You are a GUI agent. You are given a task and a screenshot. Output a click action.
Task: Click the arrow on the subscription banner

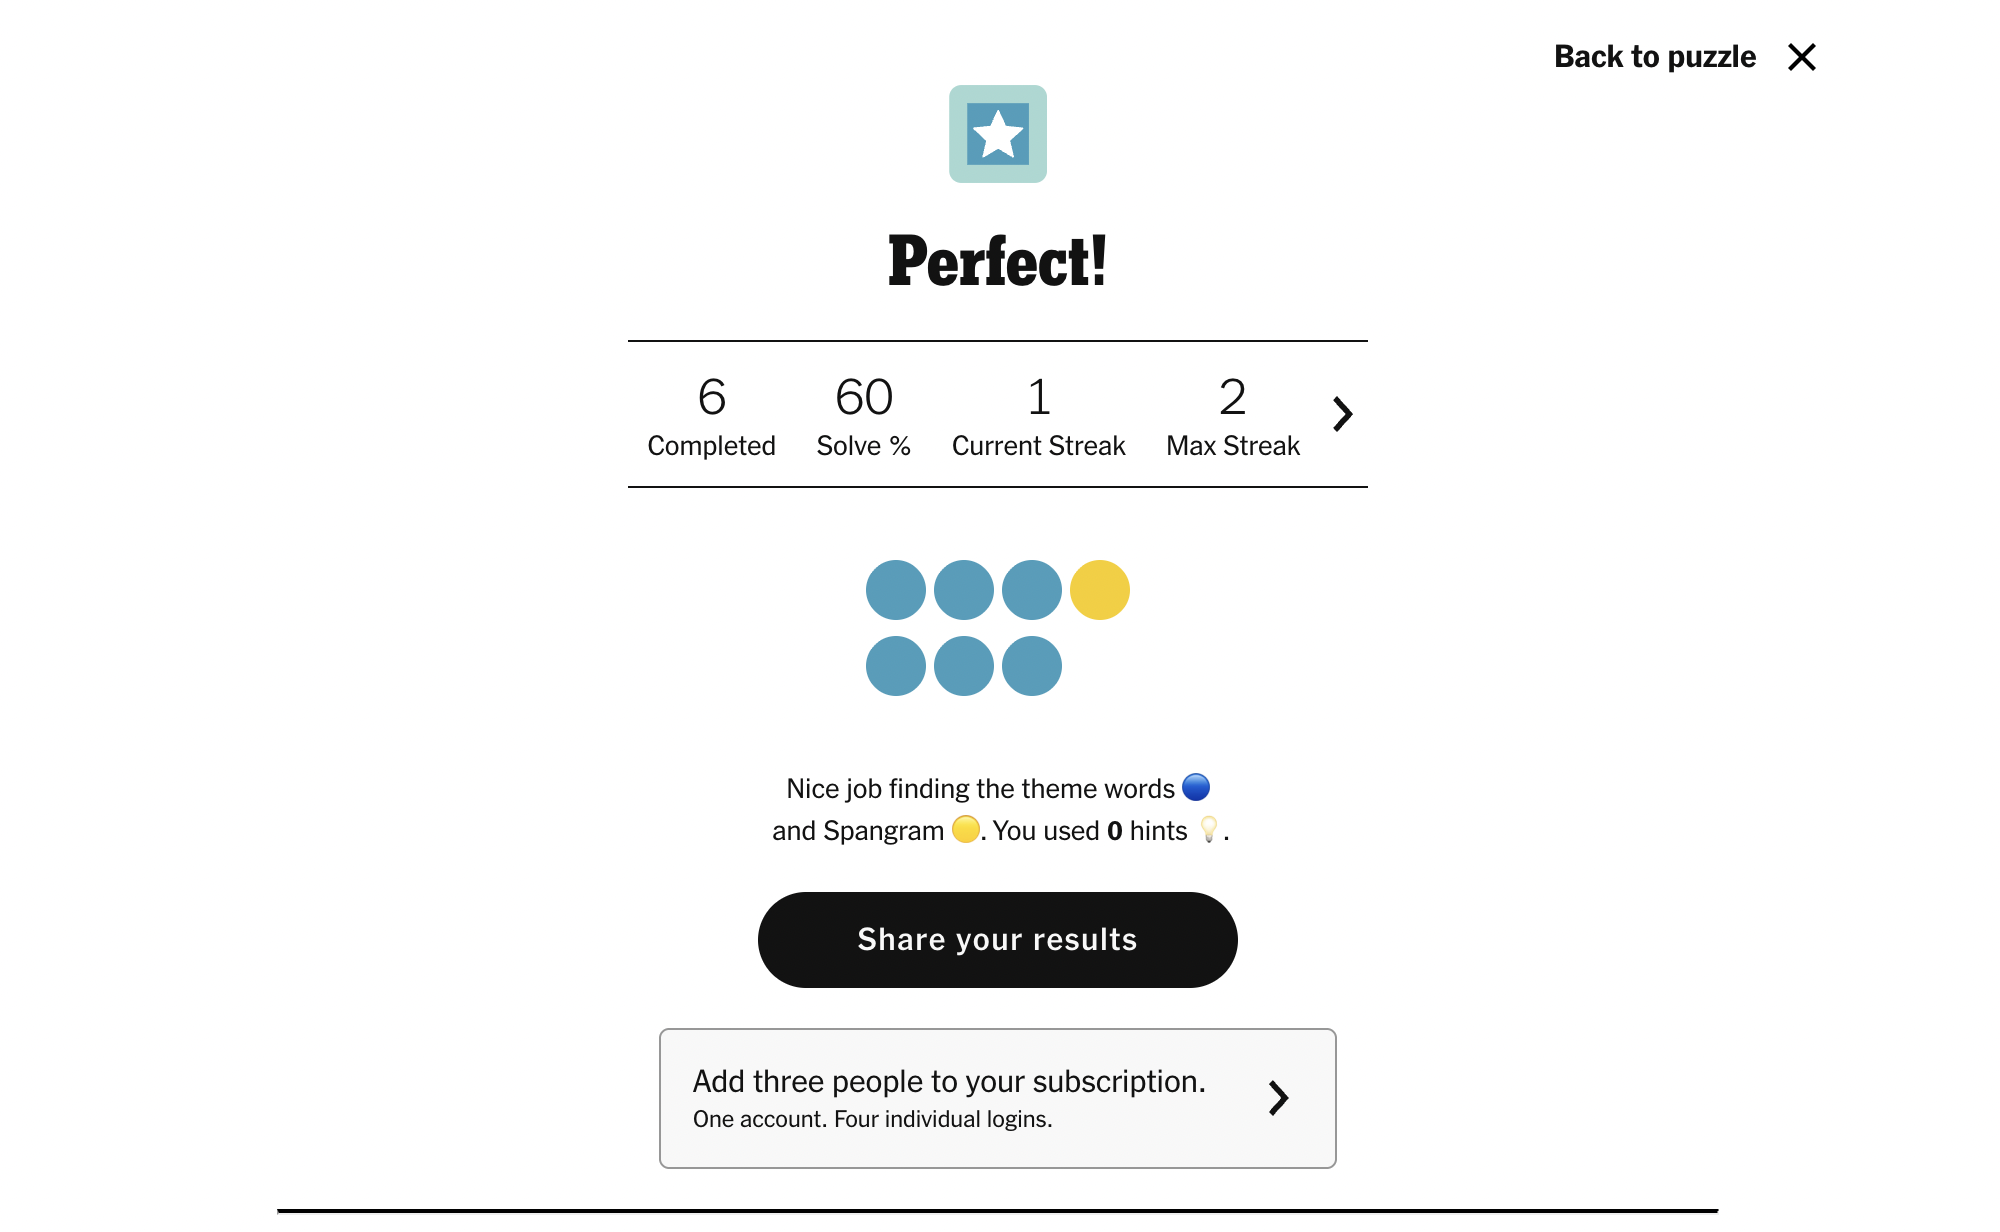1278,1098
